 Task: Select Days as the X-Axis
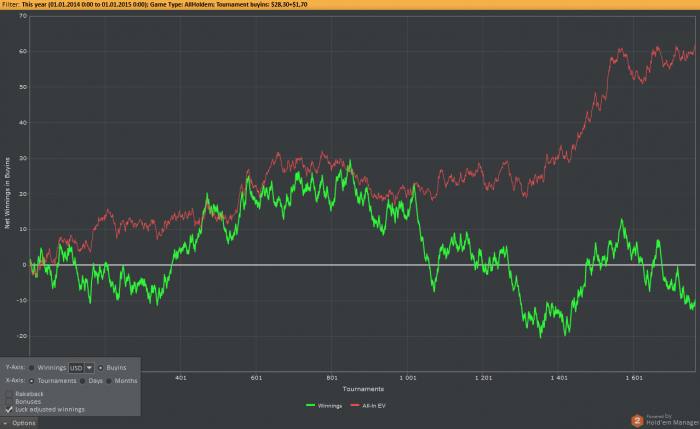point(83,381)
